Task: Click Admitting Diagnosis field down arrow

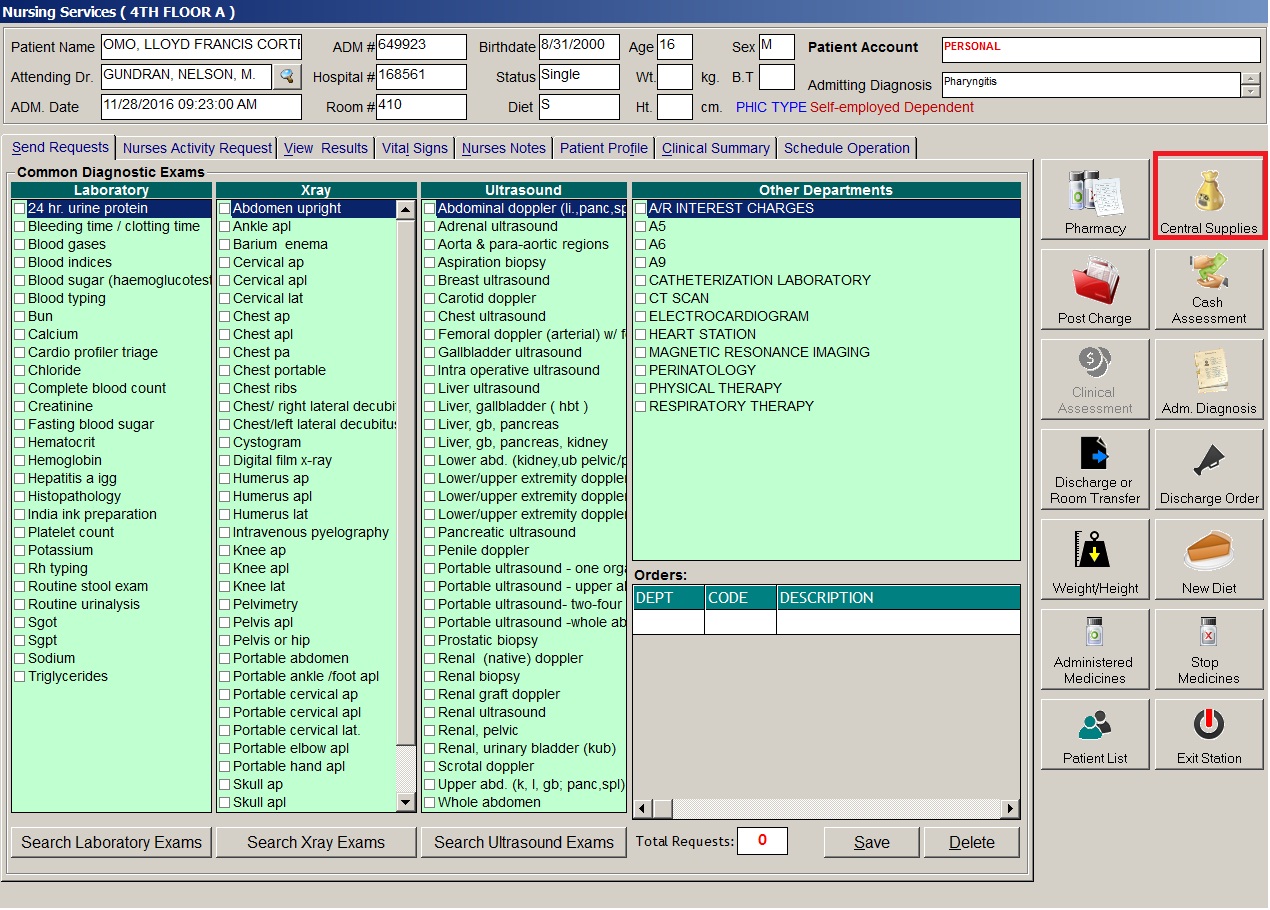Action: coord(1250,91)
